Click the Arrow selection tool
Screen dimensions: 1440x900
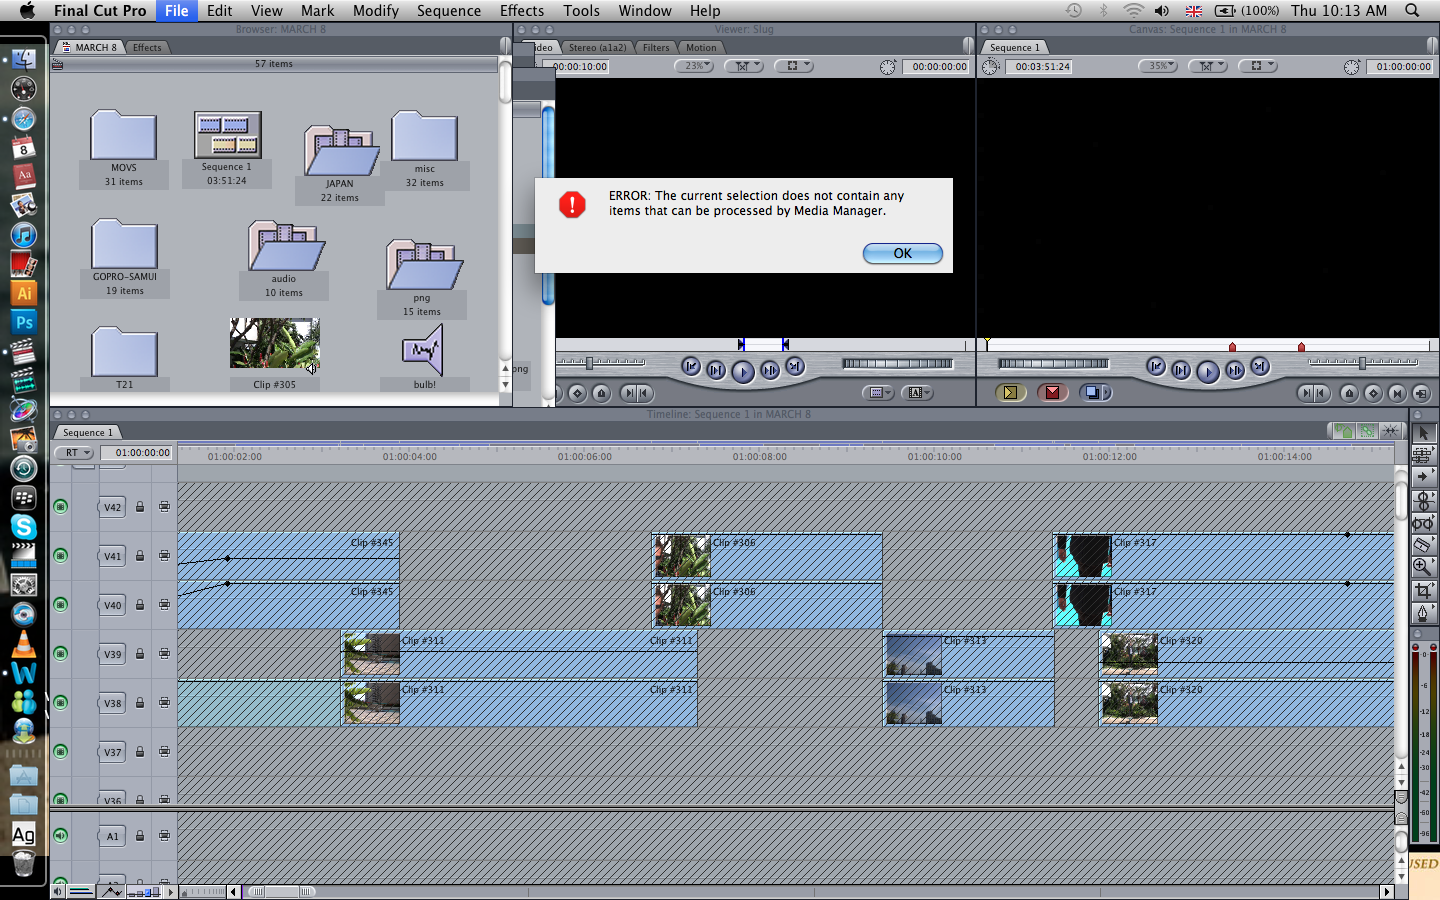tap(1423, 433)
